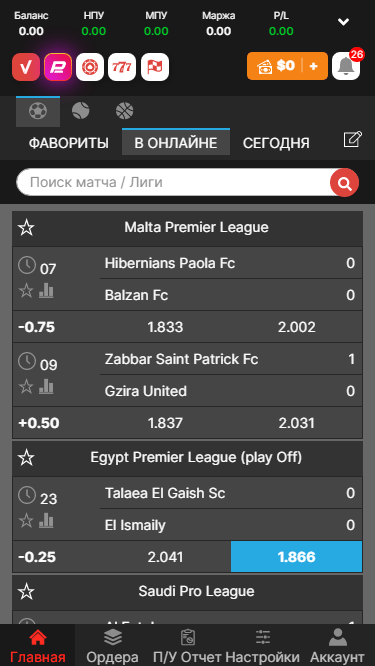Star the Zabbar Saint Patrick match
Viewport: 375px width, 666px height.
pyautogui.click(x=26, y=387)
